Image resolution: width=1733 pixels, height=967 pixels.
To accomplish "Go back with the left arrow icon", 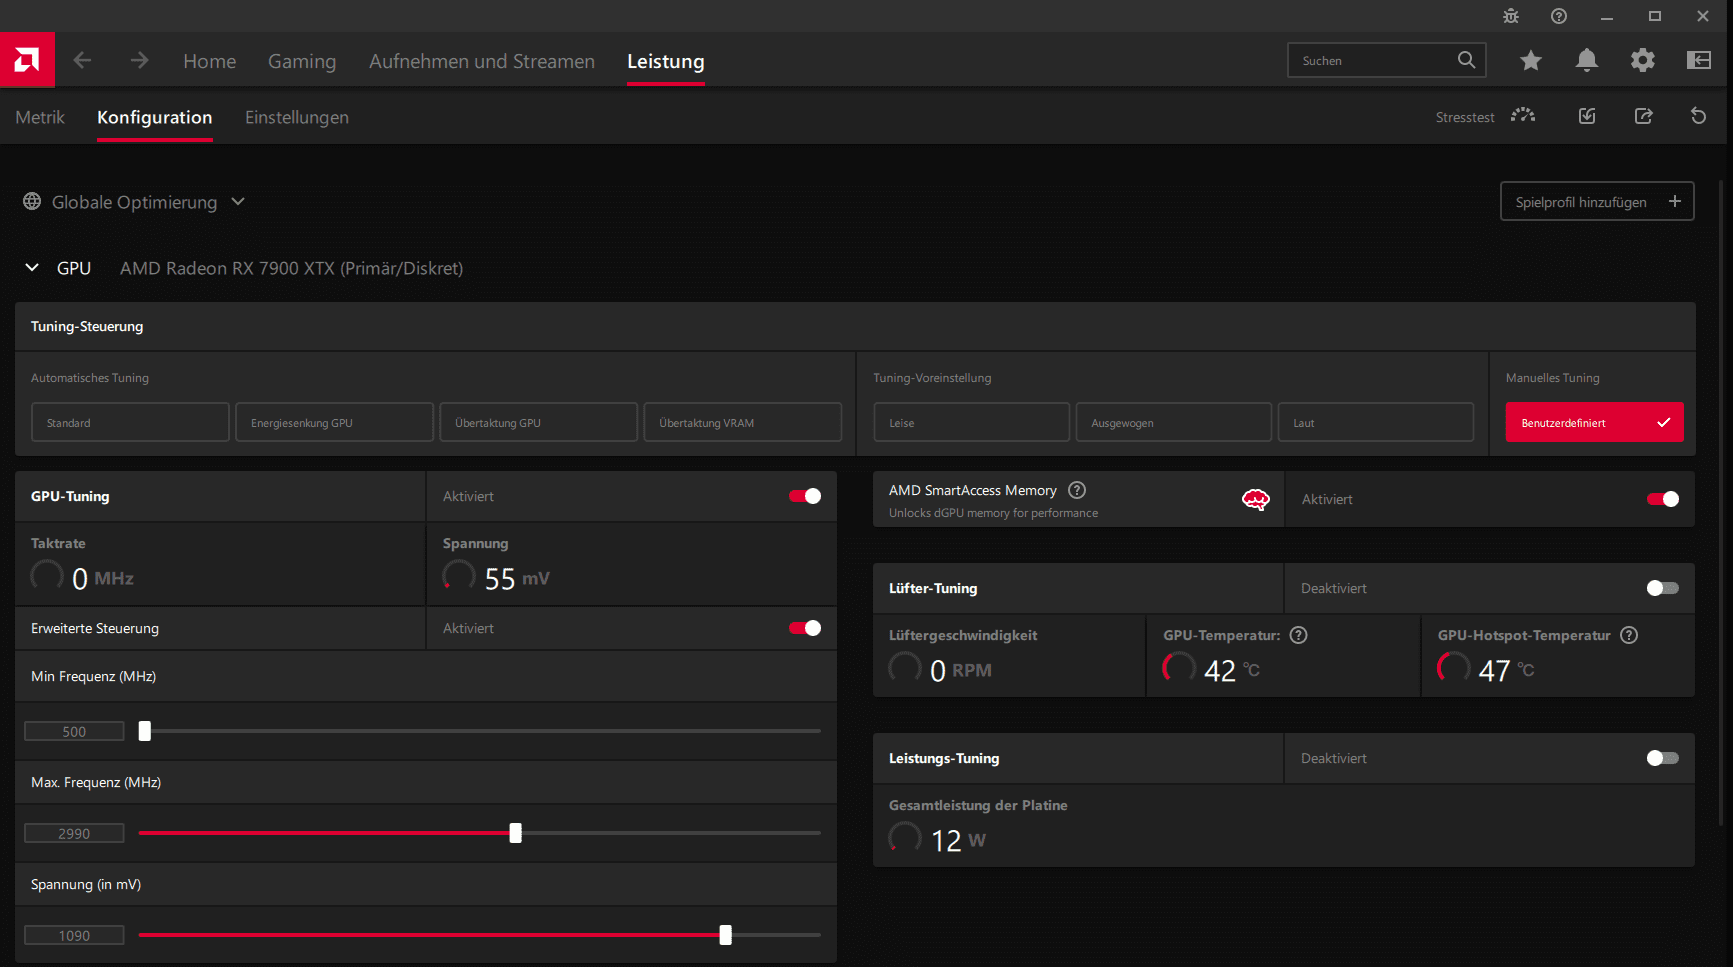I will (83, 61).
